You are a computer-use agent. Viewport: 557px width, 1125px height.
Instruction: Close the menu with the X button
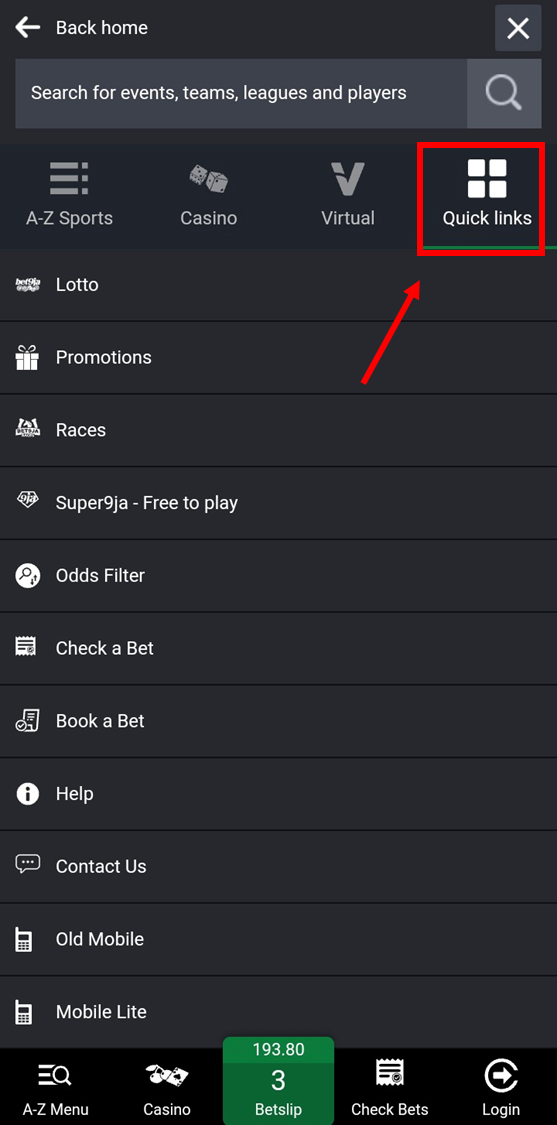coord(518,28)
